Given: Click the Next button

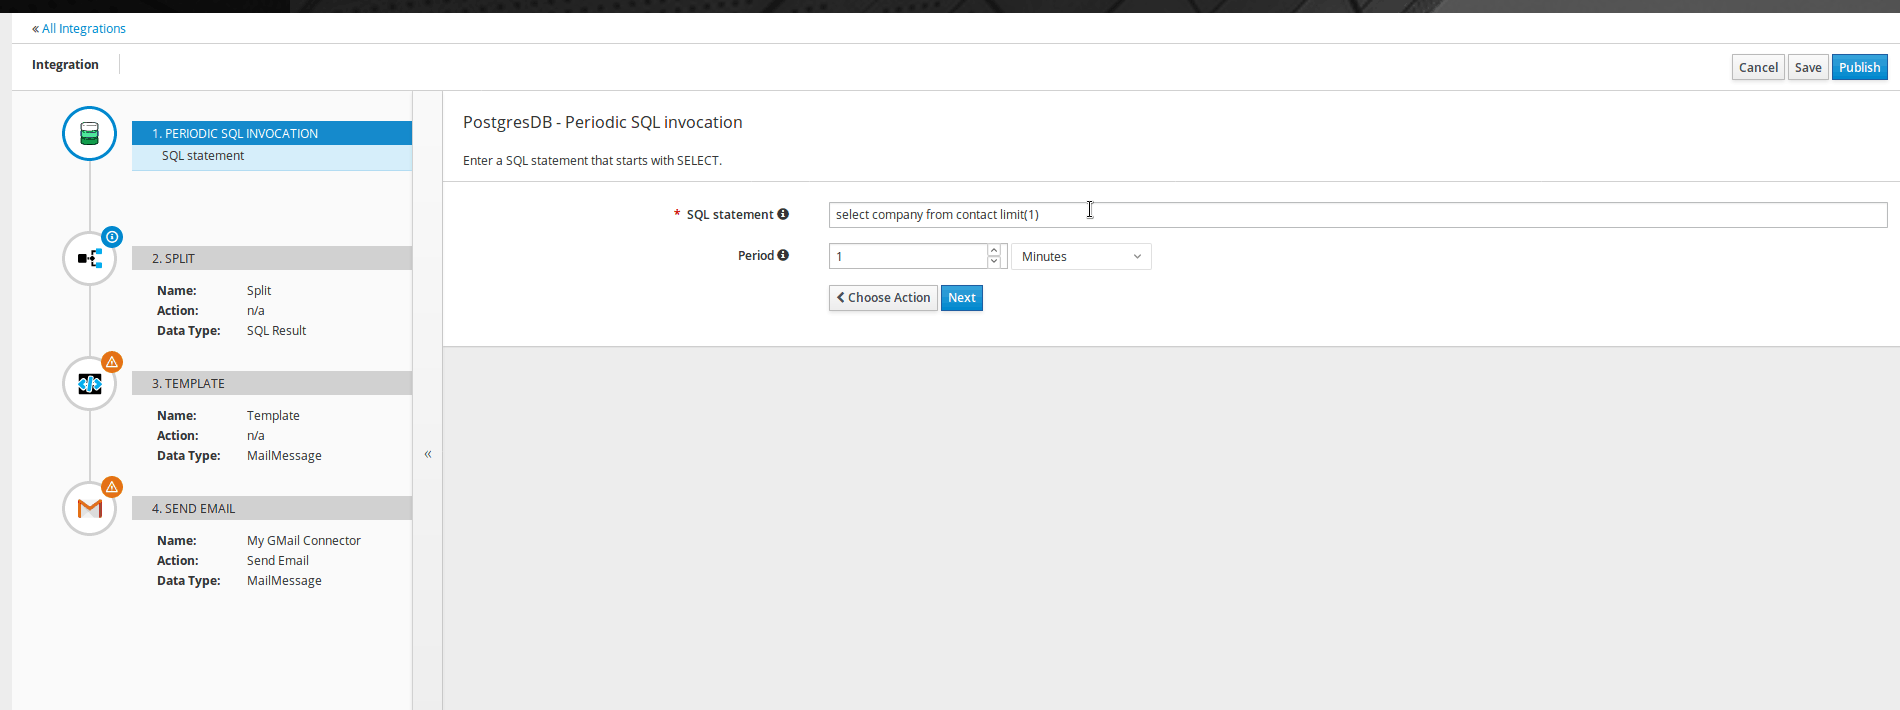Looking at the screenshot, I should (962, 298).
